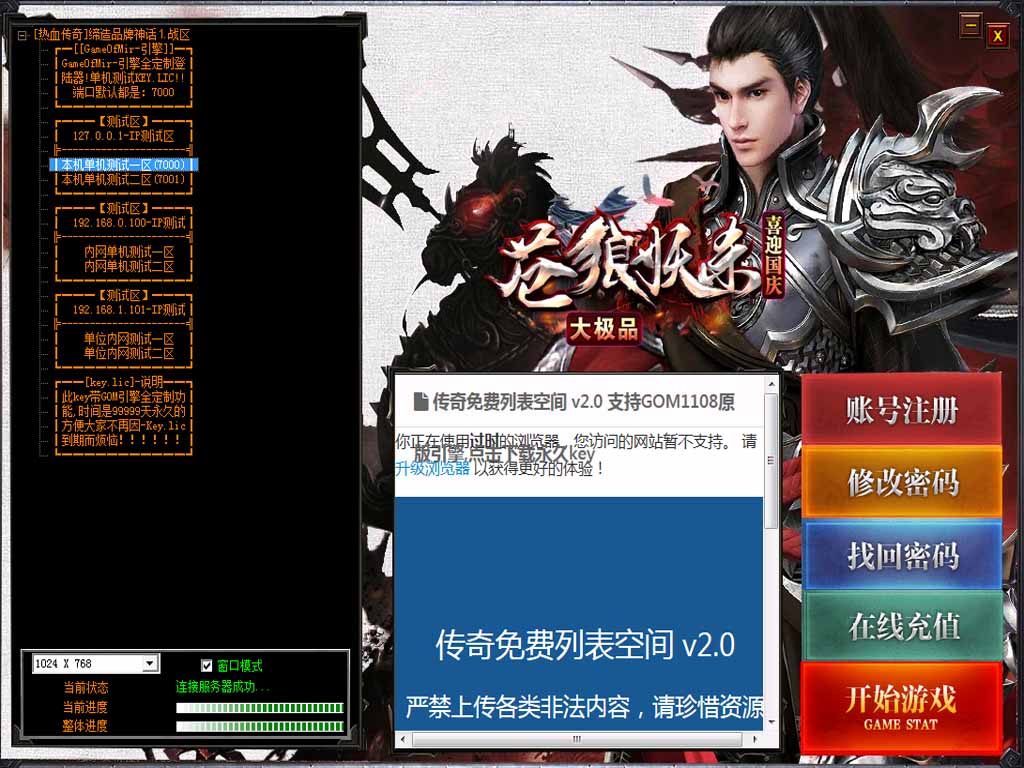Click the 升级浏览器 upgrade browser link
Image resolution: width=1024 pixels, height=768 pixels.
pos(432,467)
